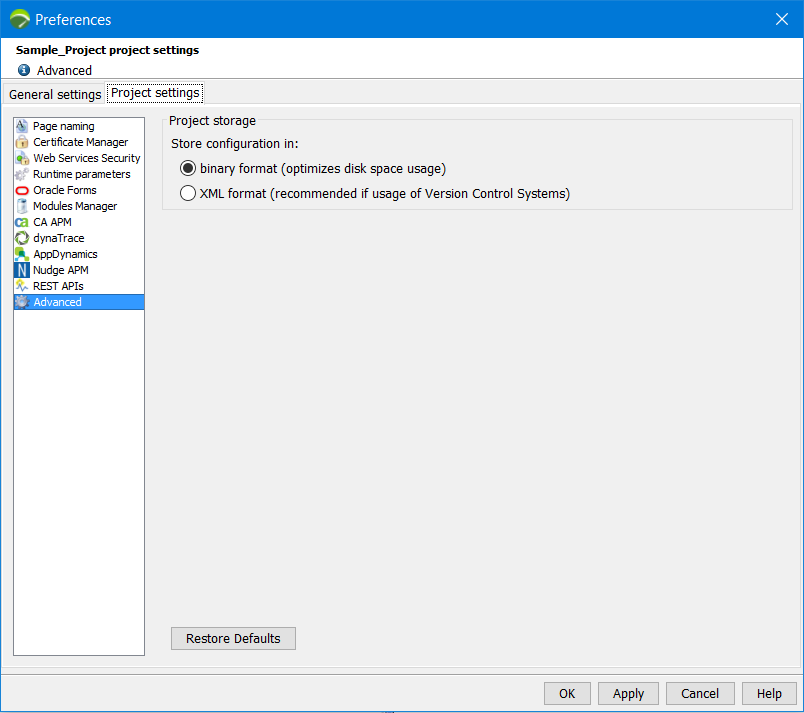Switch to General settings tab
Viewport: 804px width, 713px height.
[55, 94]
